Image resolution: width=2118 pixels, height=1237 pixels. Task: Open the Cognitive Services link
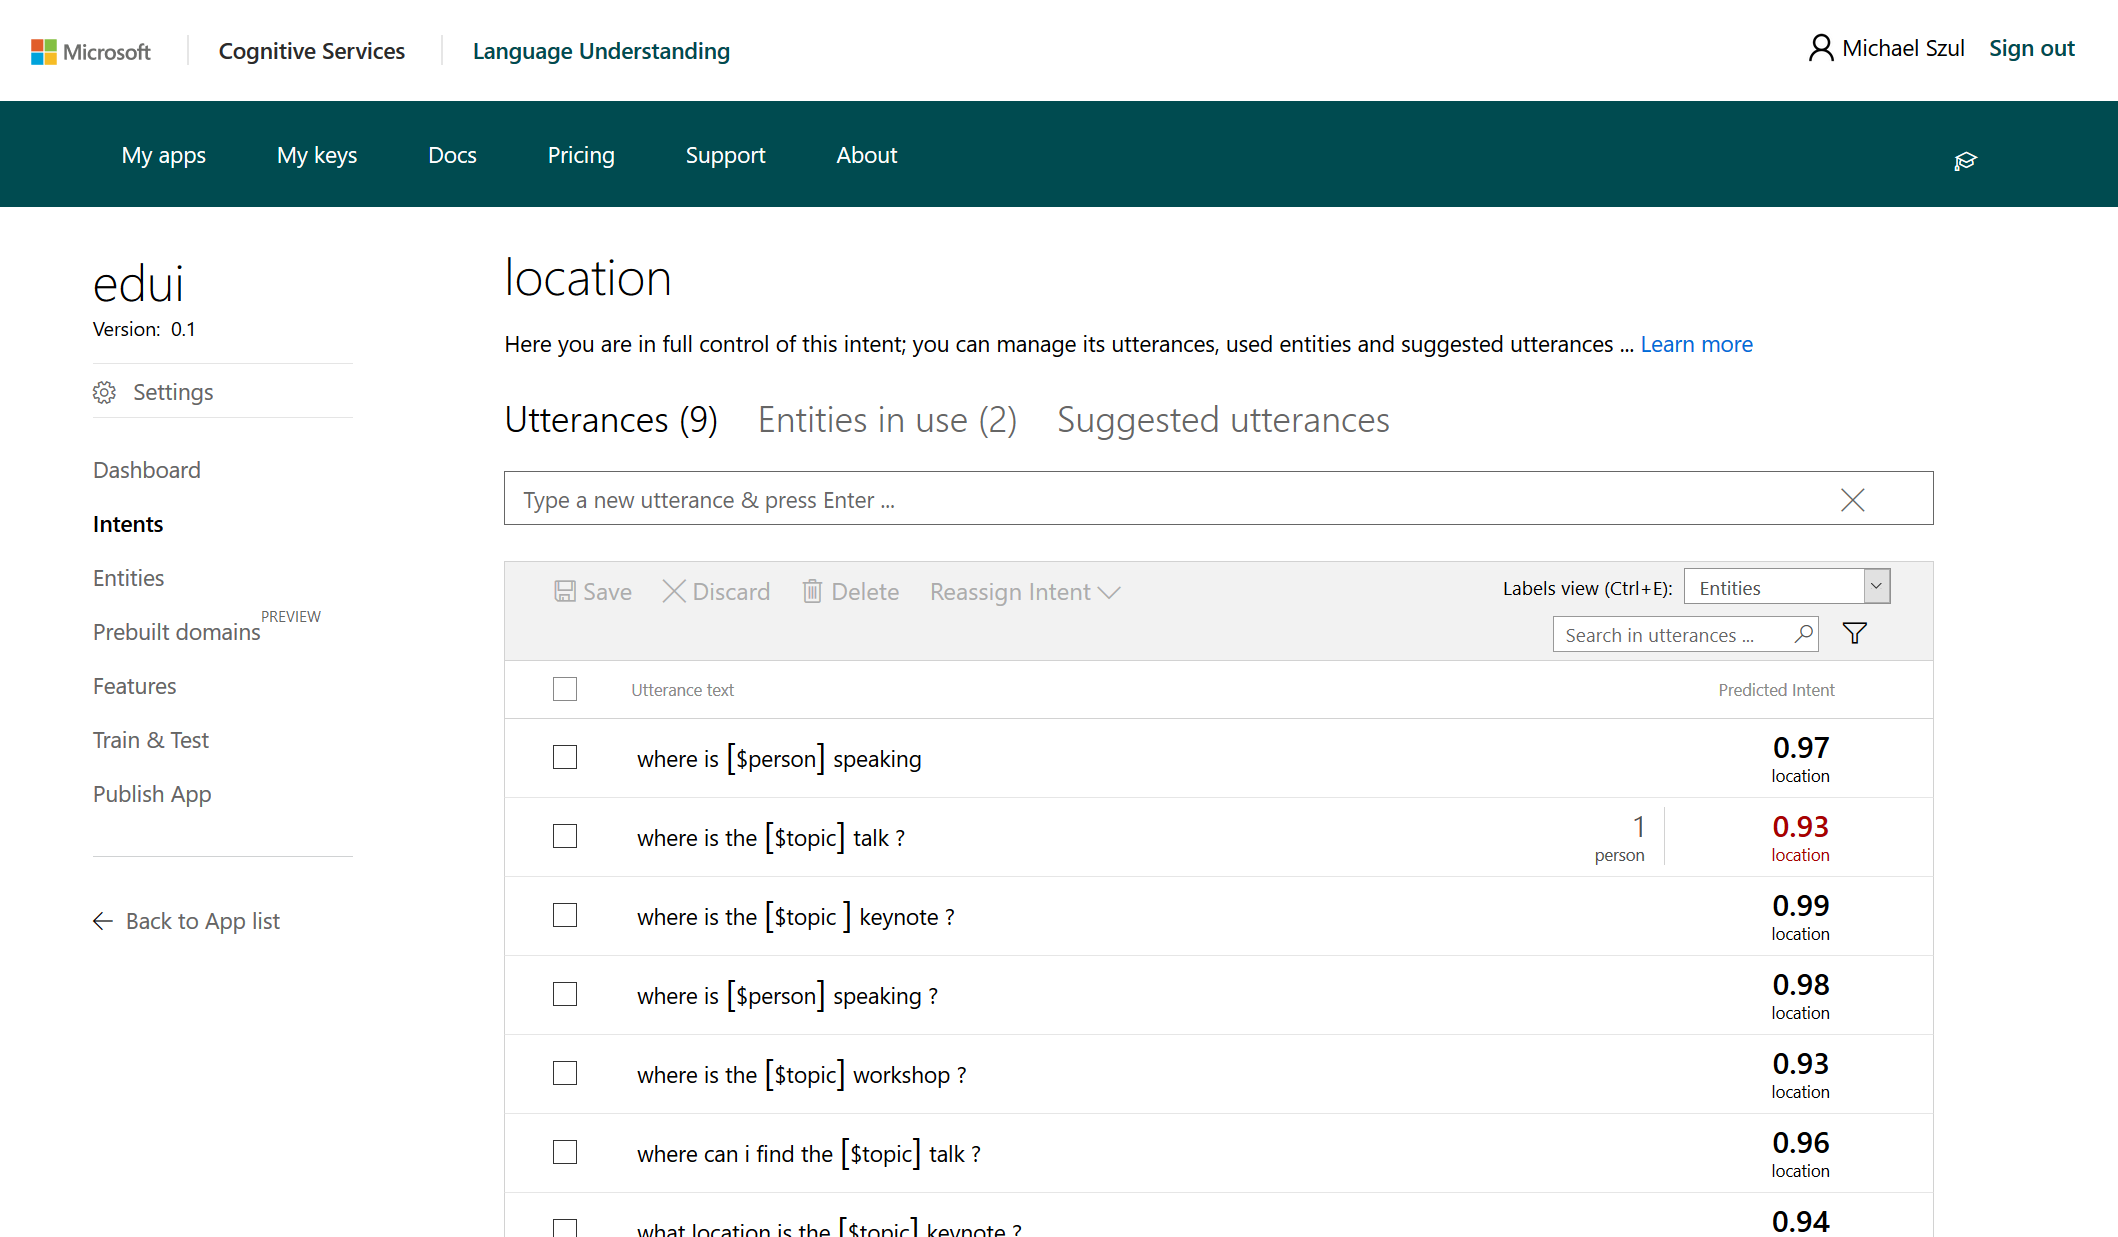[312, 51]
